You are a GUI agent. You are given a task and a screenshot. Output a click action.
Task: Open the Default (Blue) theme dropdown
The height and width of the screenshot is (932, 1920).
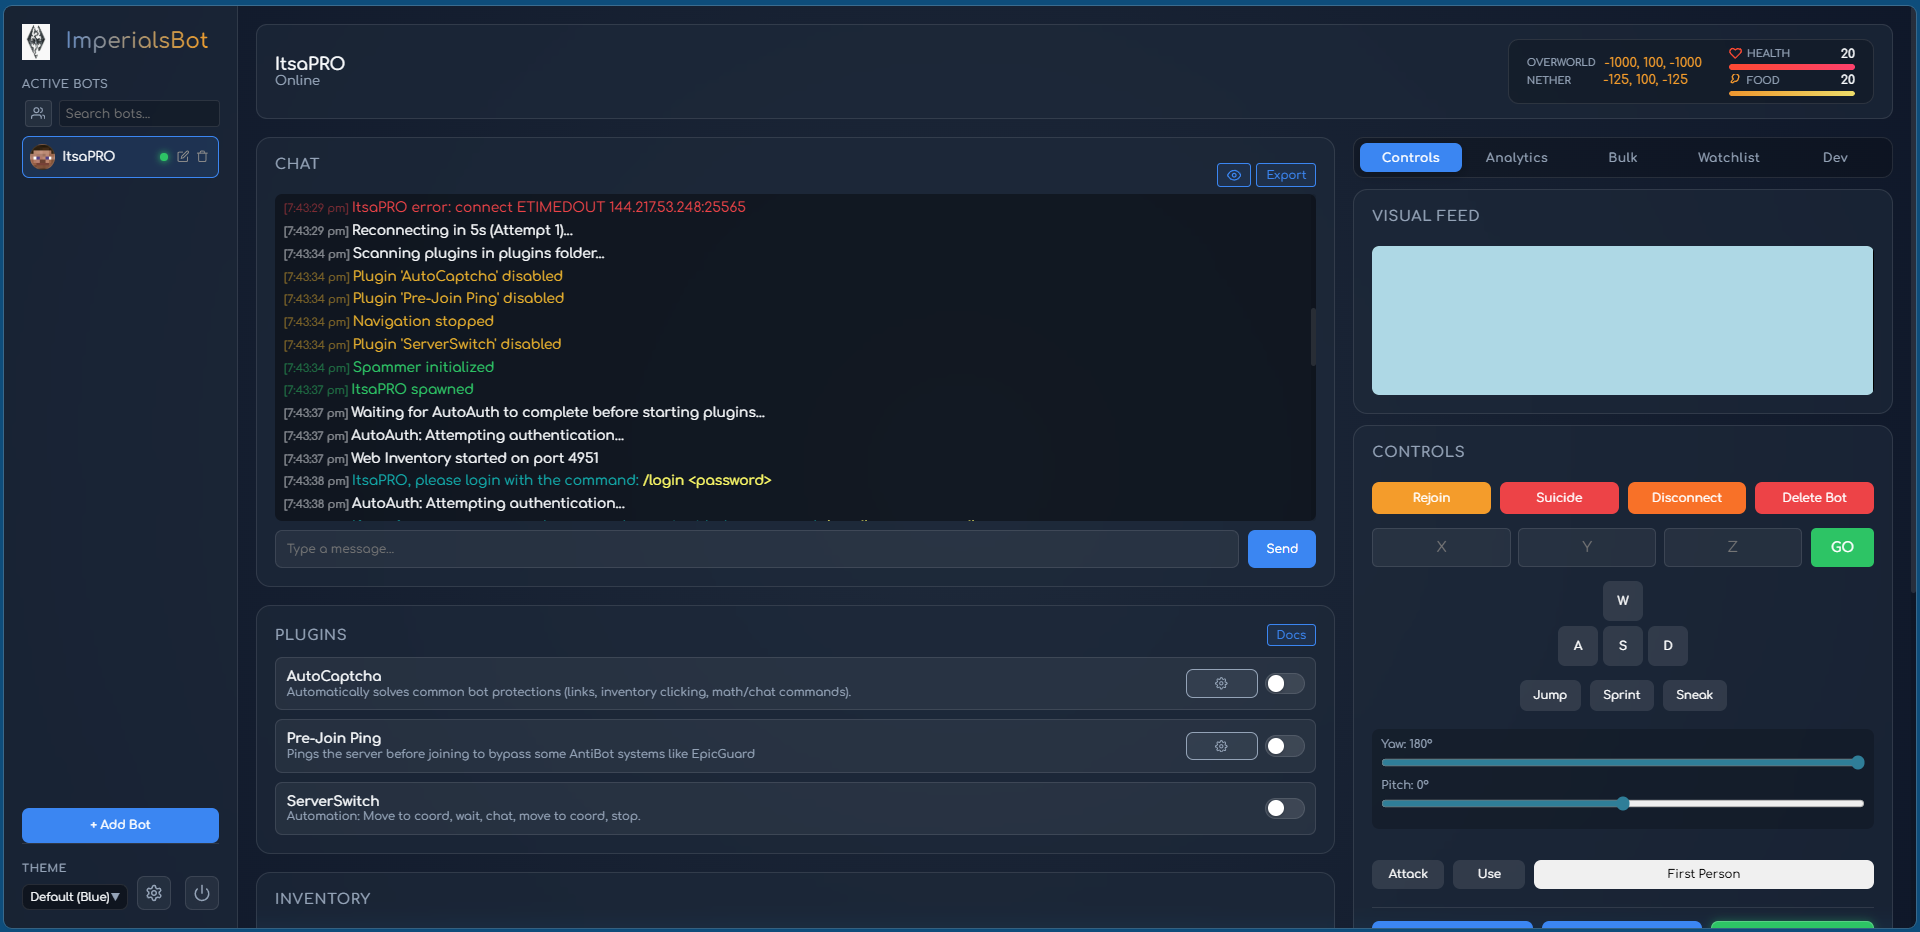(x=74, y=897)
